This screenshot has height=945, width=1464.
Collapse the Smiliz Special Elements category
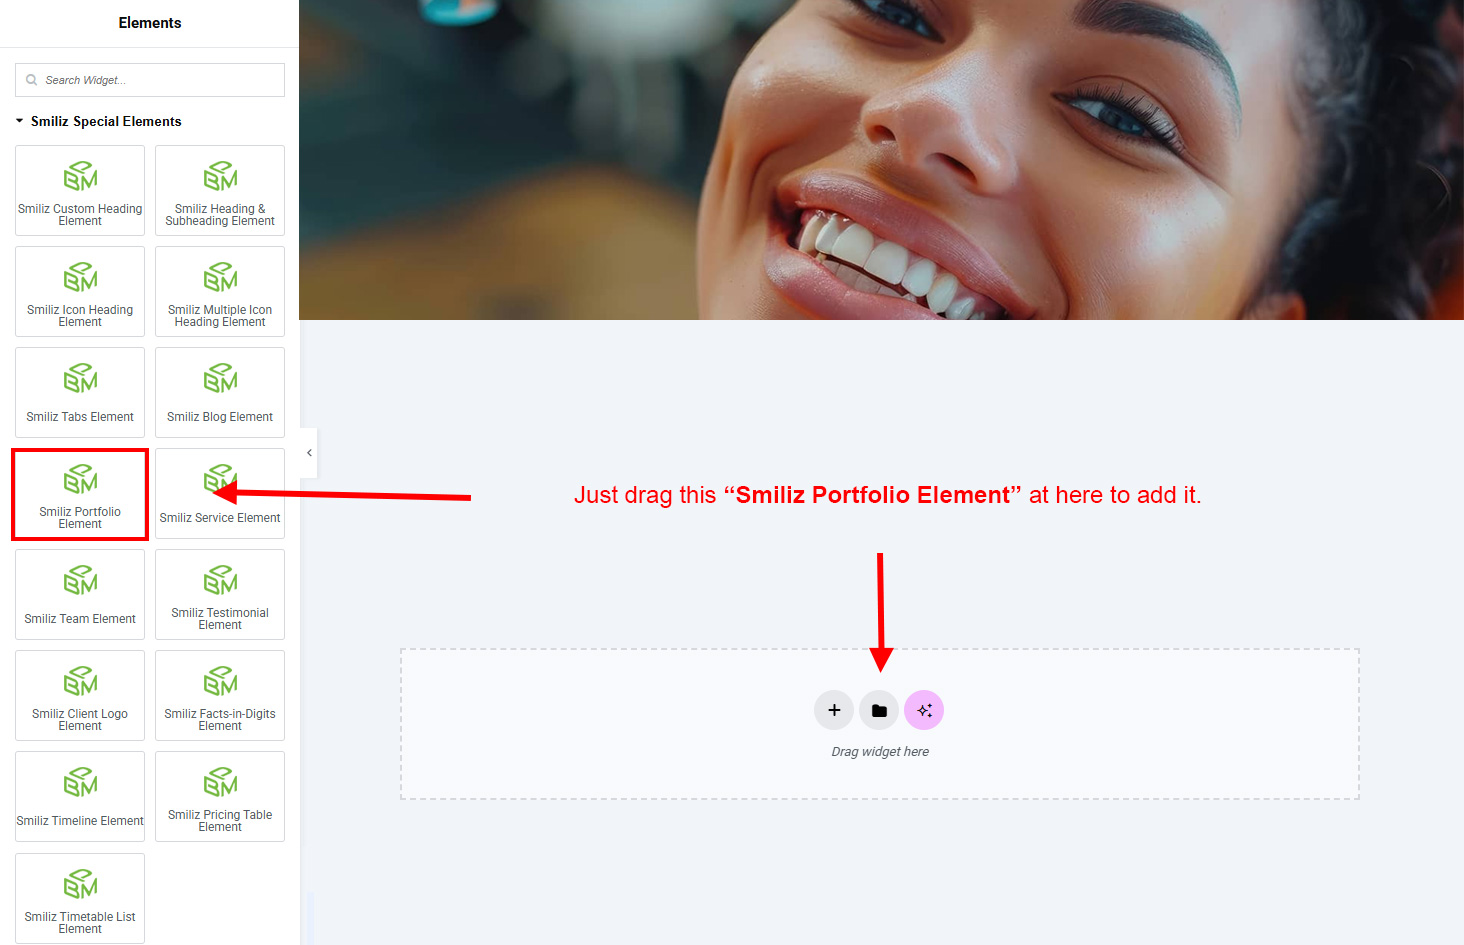(20, 121)
